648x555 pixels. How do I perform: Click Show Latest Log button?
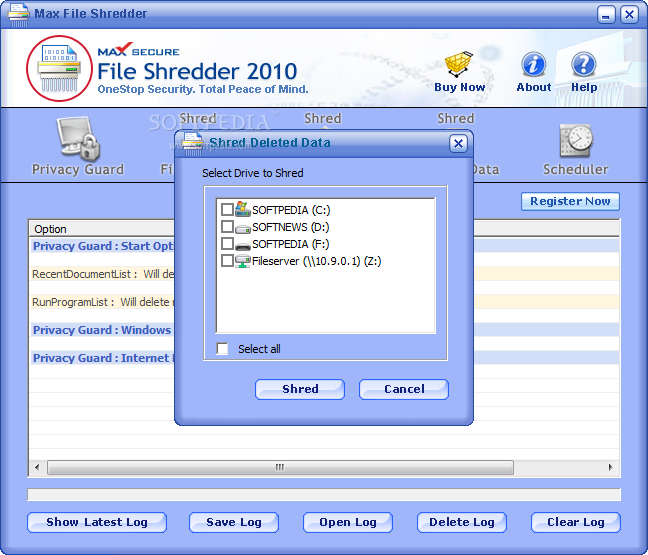[97, 522]
